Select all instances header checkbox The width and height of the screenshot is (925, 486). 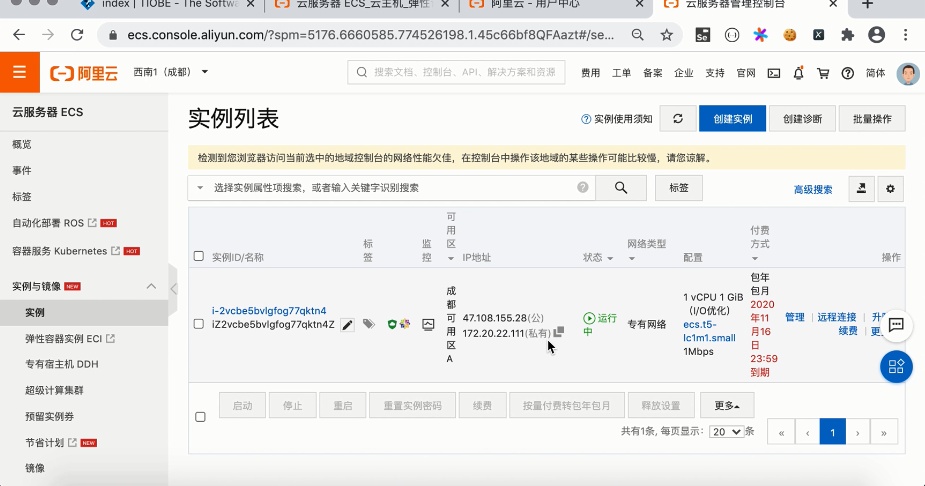(199, 256)
